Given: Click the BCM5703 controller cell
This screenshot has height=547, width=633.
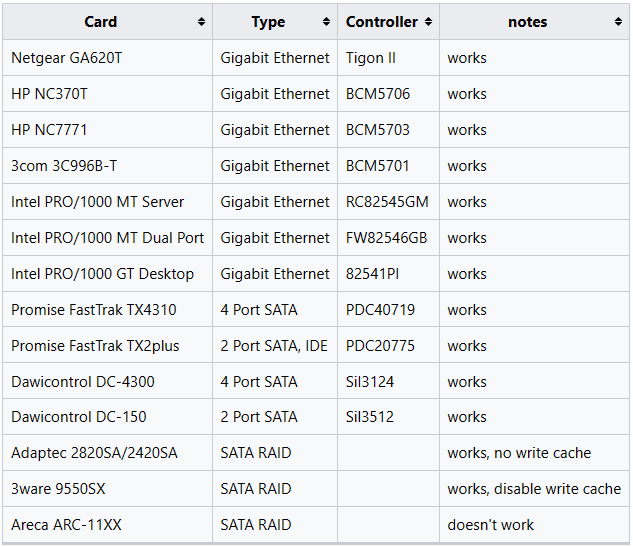Looking at the screenshot, I should click(388, 130).
